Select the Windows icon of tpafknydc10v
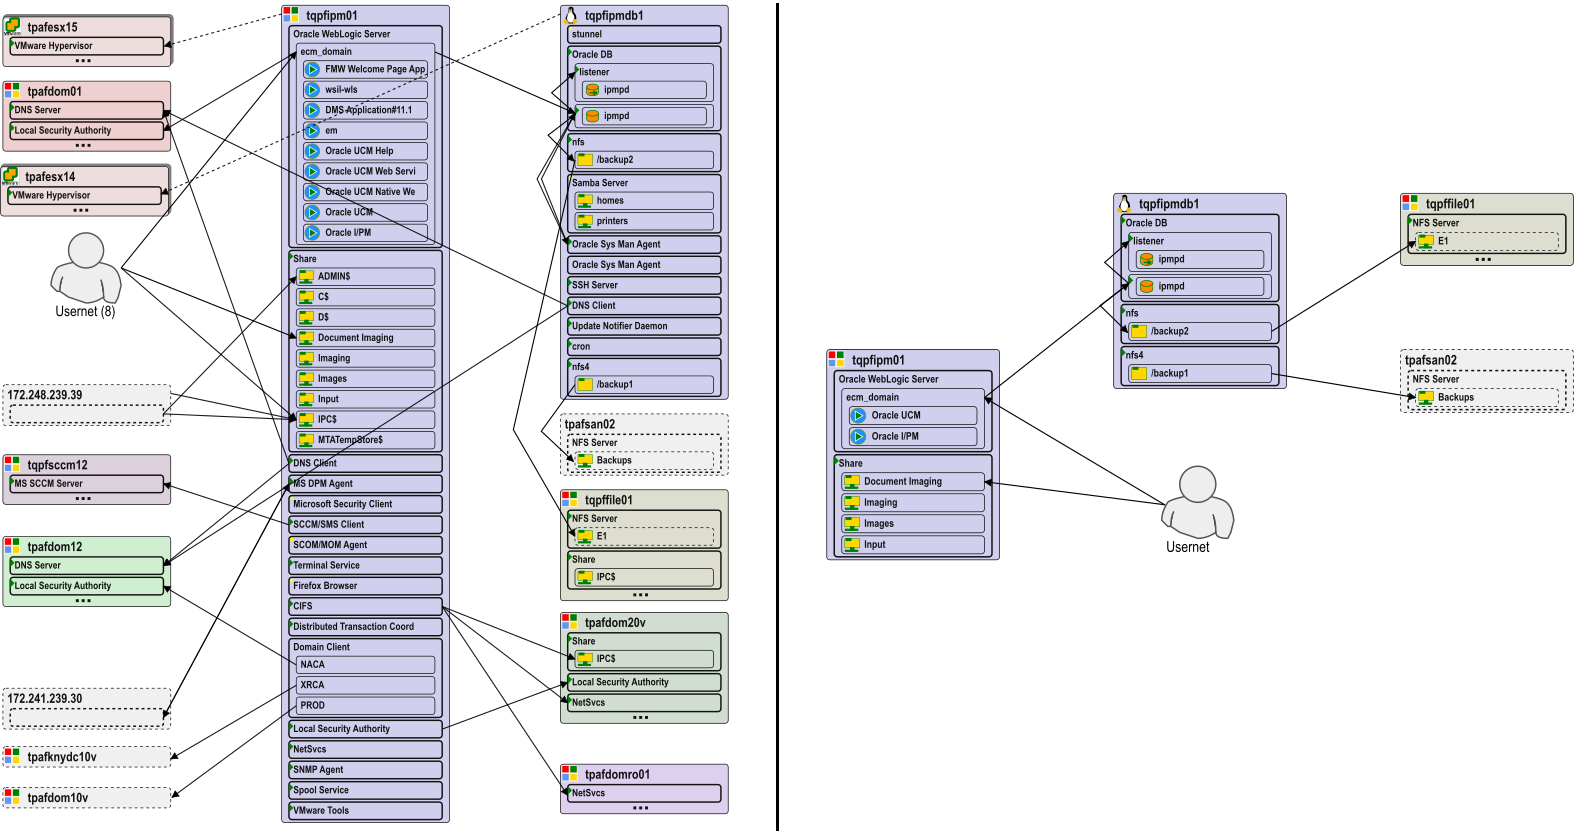 (x=12, y=757)
